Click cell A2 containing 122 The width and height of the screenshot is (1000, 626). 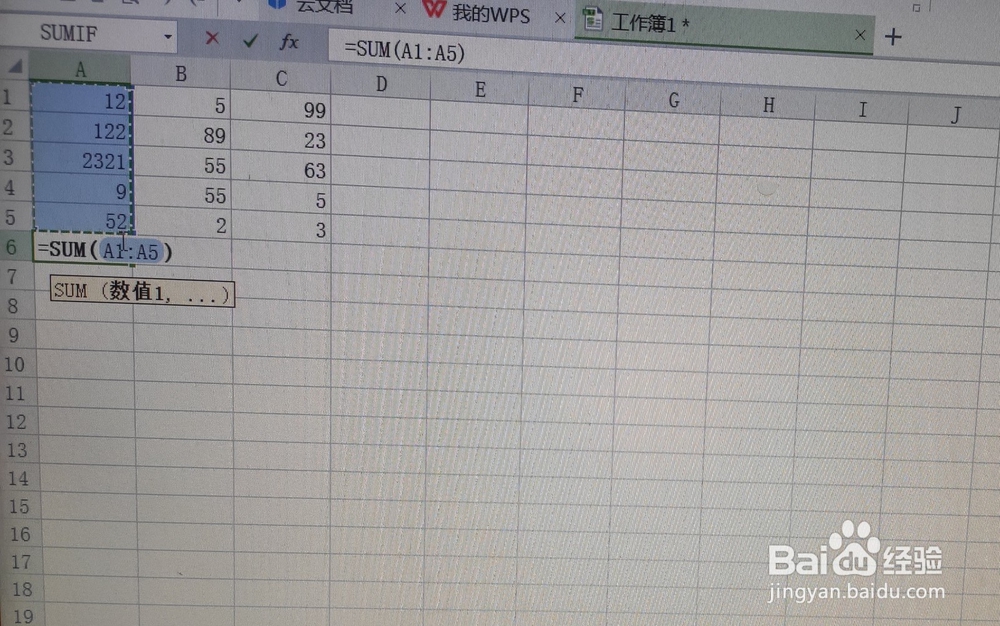pos(82,129)
